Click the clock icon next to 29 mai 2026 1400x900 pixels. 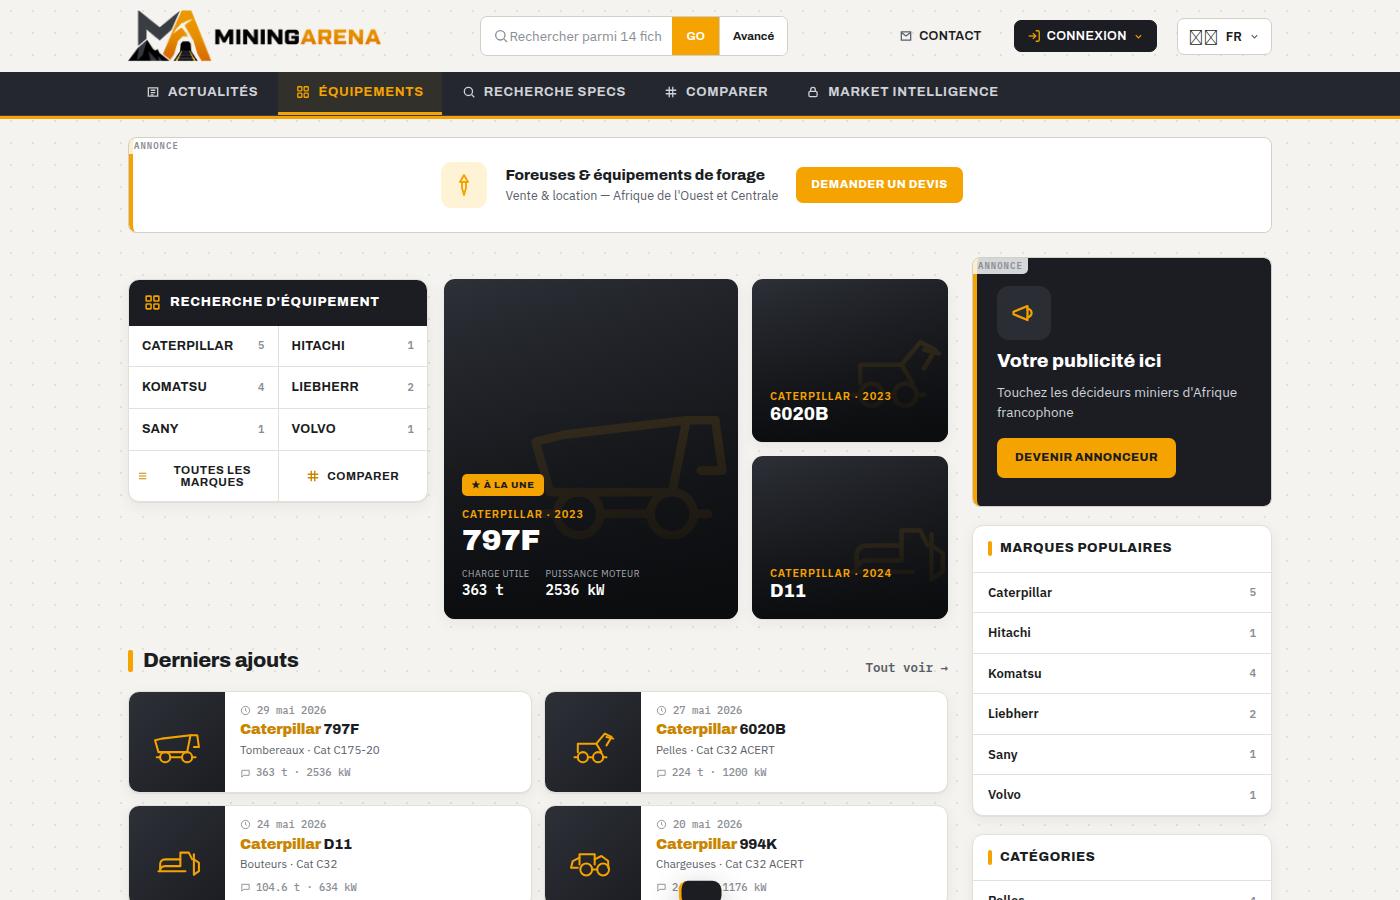point(246,711)
